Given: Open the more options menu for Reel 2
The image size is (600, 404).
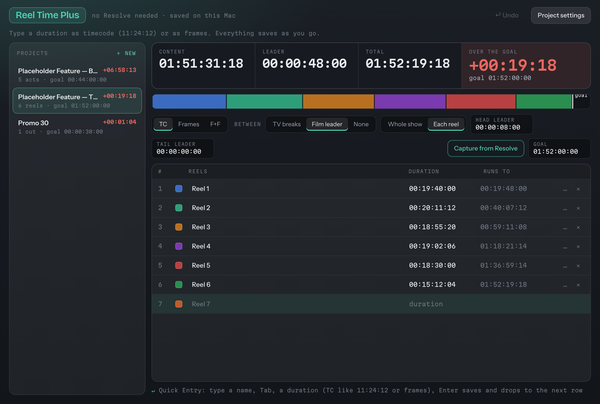Looking at the screenshot, I should pos(565,208).
